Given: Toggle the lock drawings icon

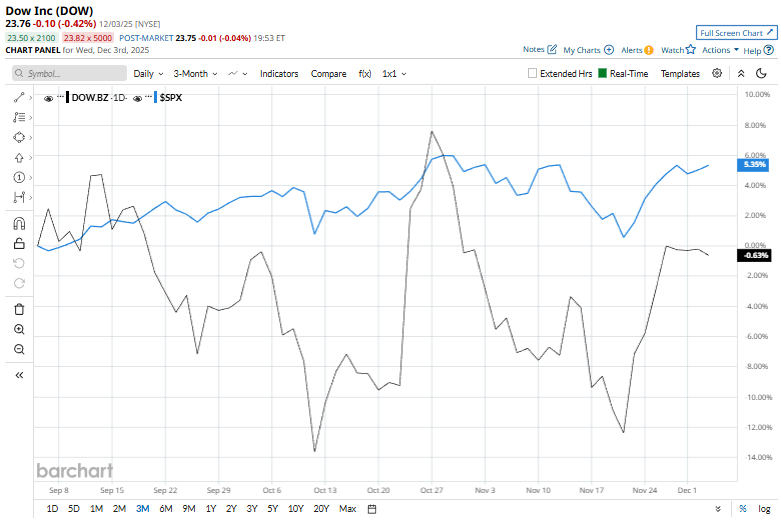Looking at the screenshot, I should click(19, 244).
